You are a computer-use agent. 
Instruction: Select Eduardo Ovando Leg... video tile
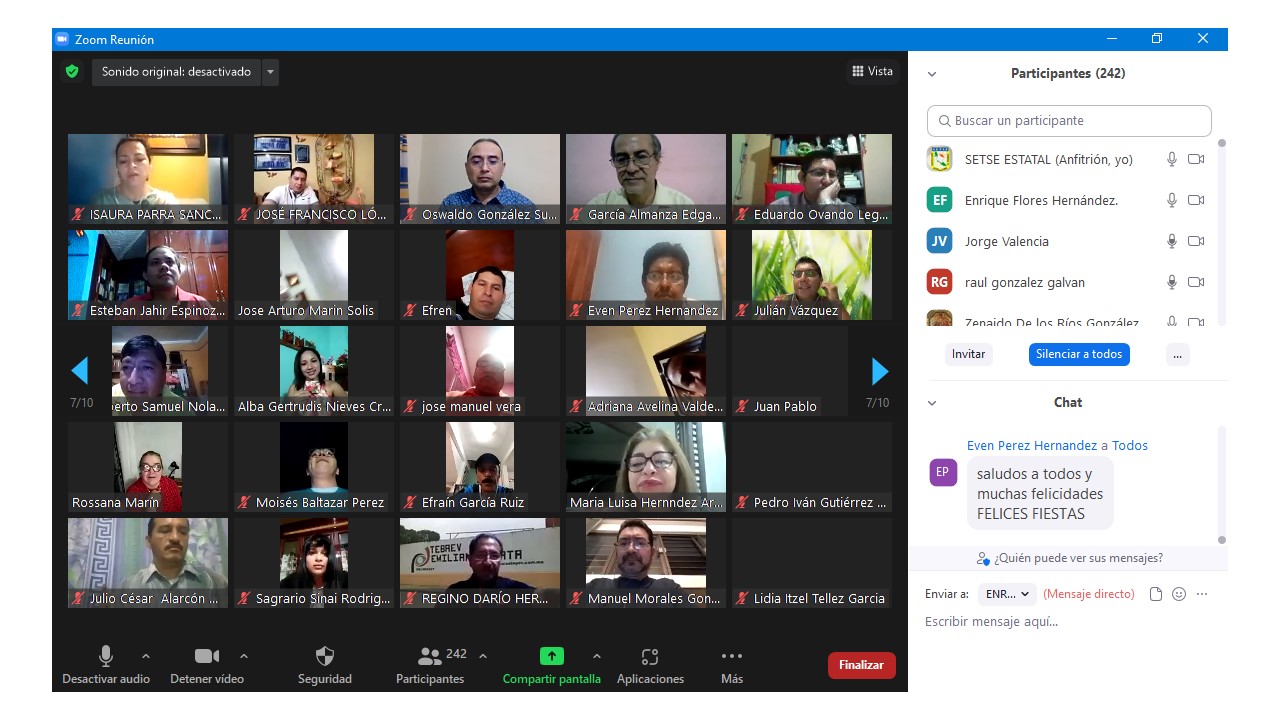tap(812, 179)
